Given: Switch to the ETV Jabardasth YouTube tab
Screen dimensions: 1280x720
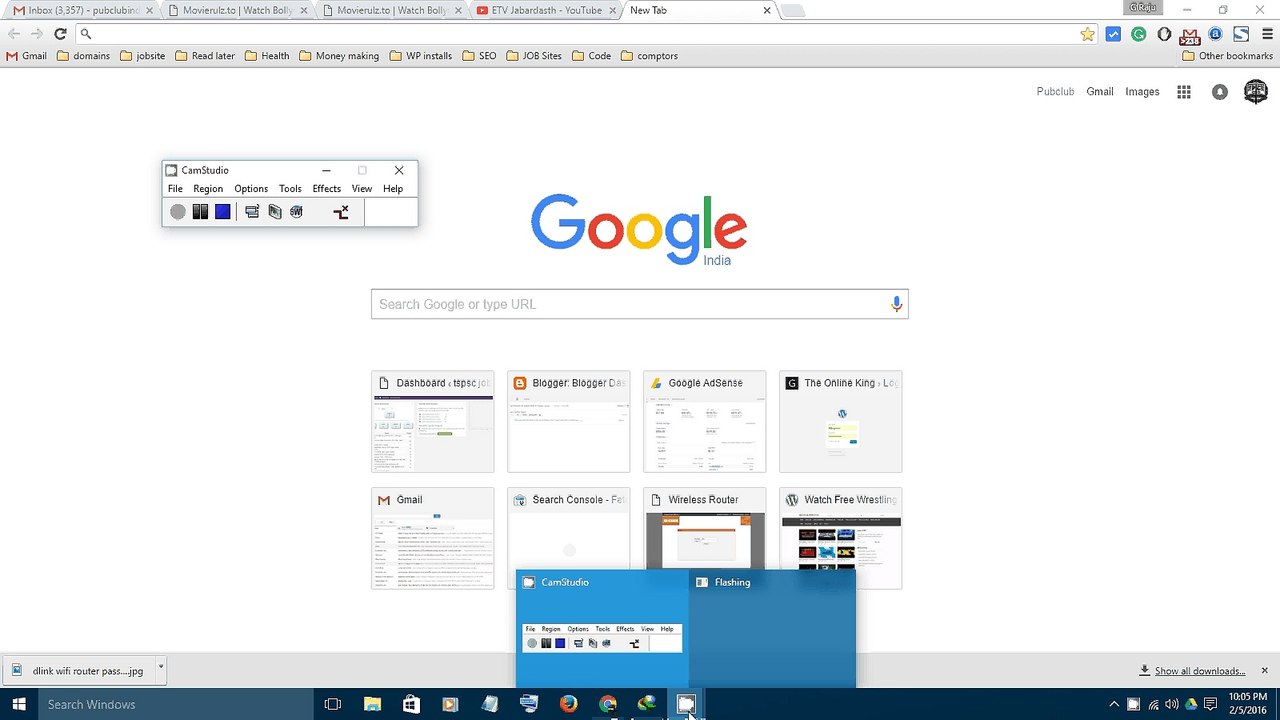Looking at the screenshot, I should point(545,11).
